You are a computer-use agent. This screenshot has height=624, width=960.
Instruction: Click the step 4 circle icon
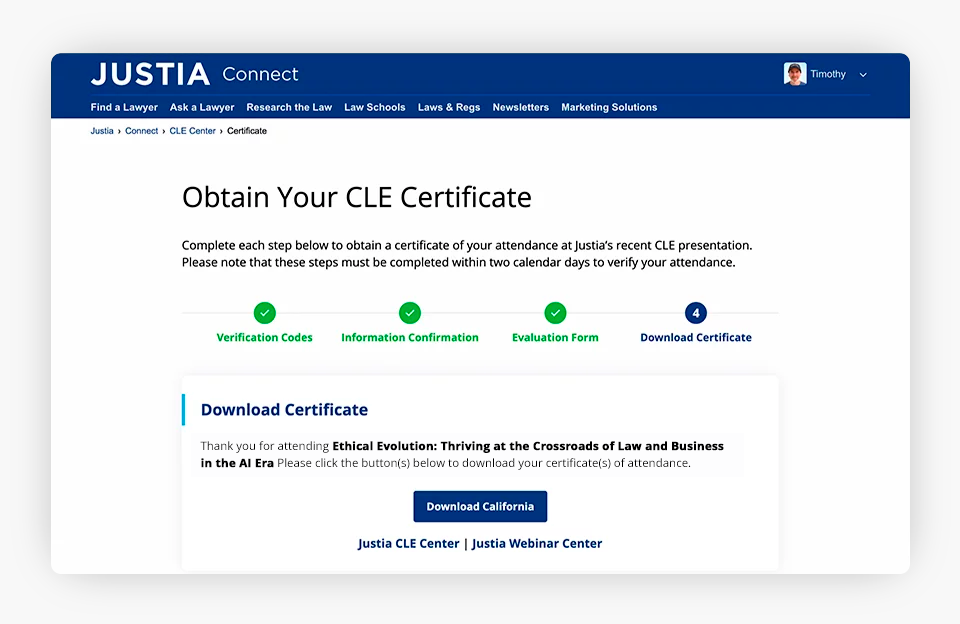(x=696, y=313)
